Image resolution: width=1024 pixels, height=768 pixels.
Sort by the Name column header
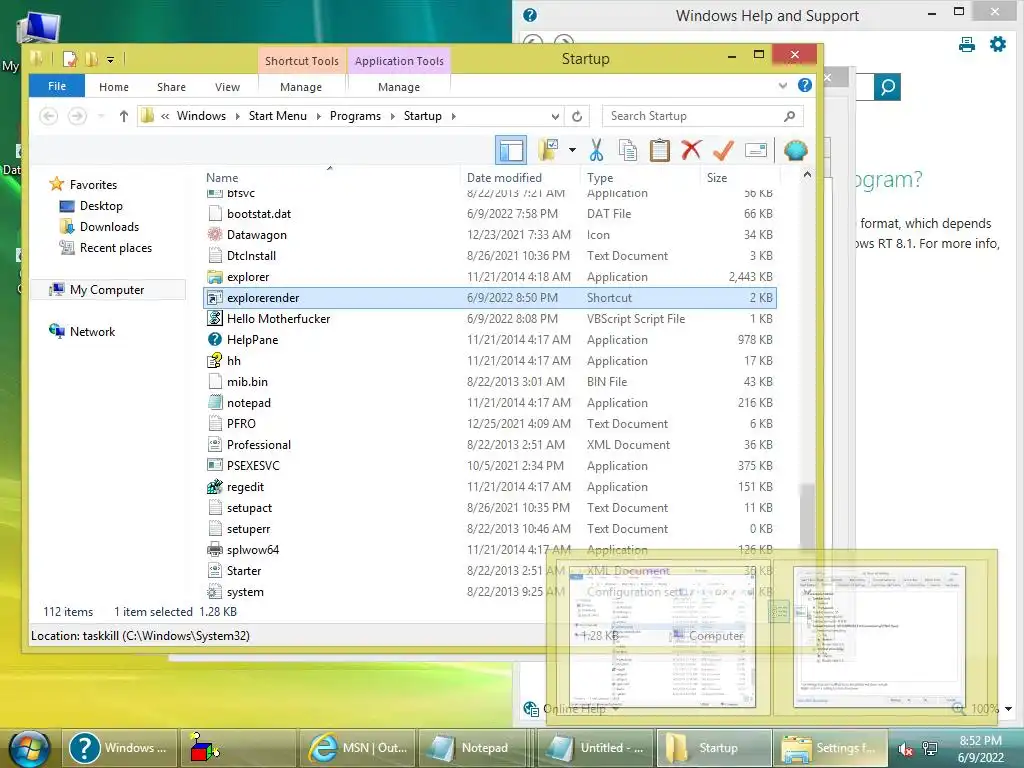click(222, 178)
